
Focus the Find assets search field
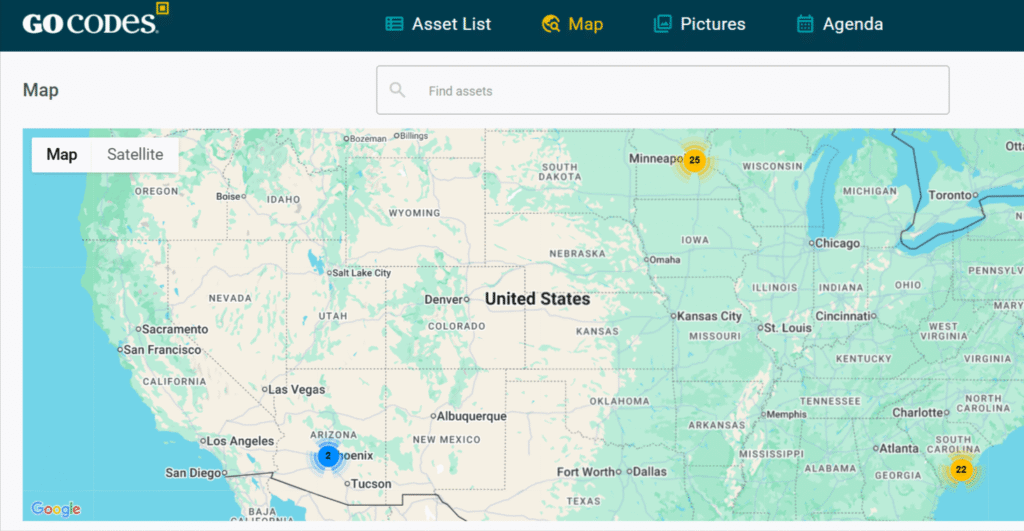click(x=662, y=90)
